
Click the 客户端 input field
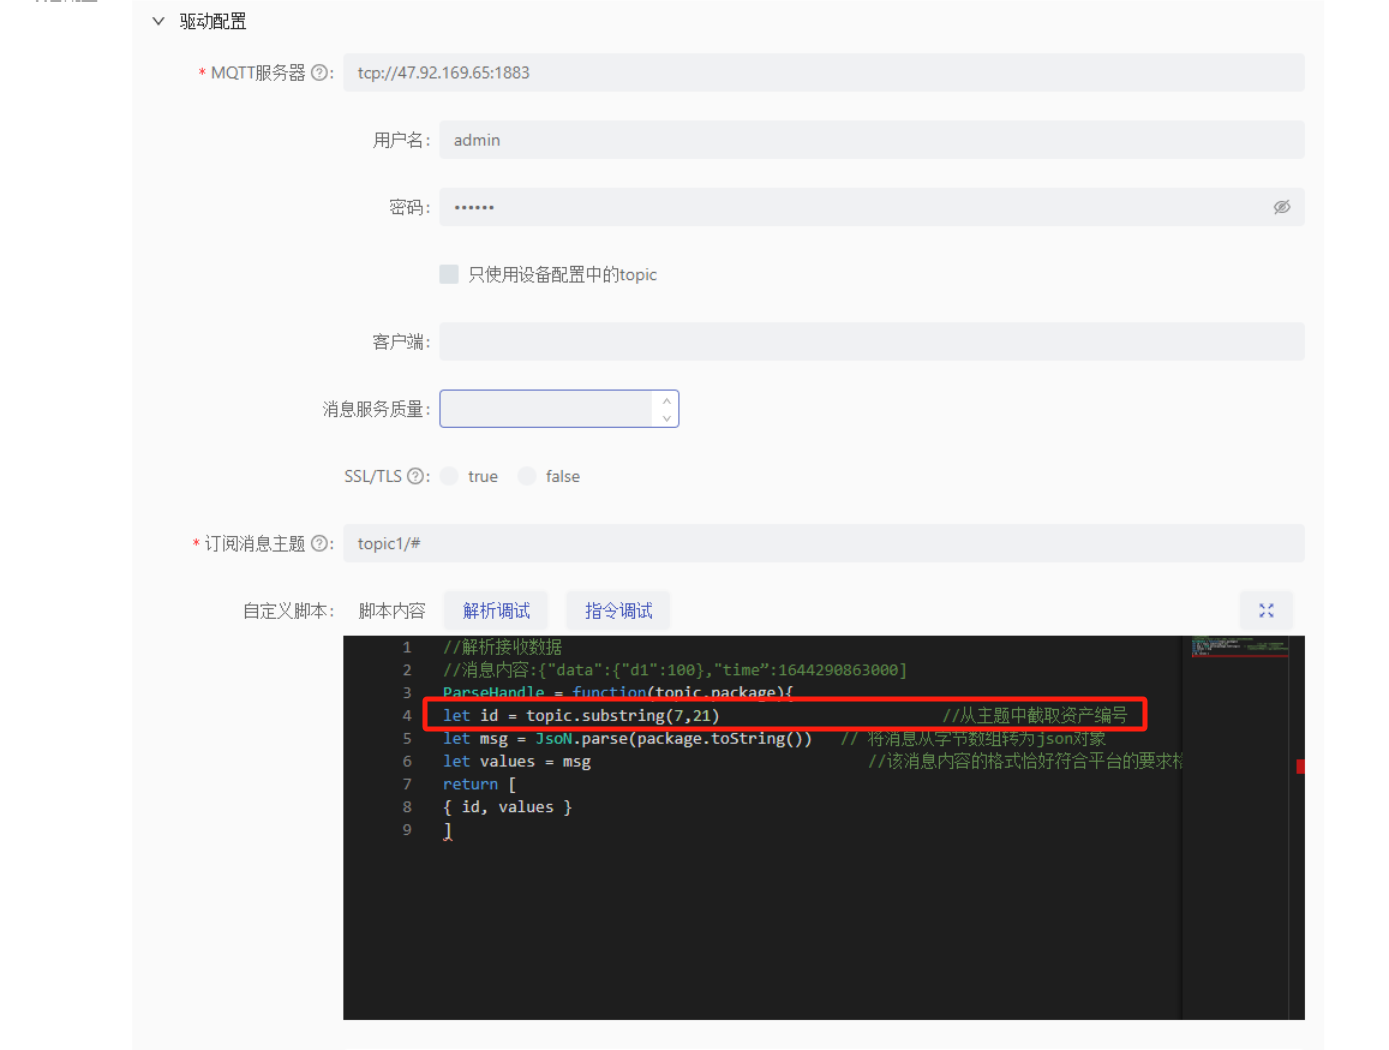(x=871, y=342)
